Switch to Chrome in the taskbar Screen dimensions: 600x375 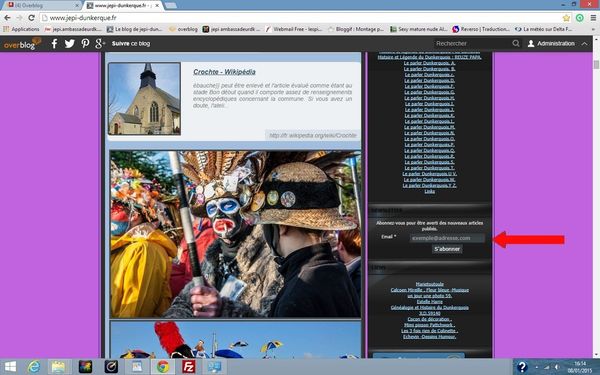click(163, 367)
